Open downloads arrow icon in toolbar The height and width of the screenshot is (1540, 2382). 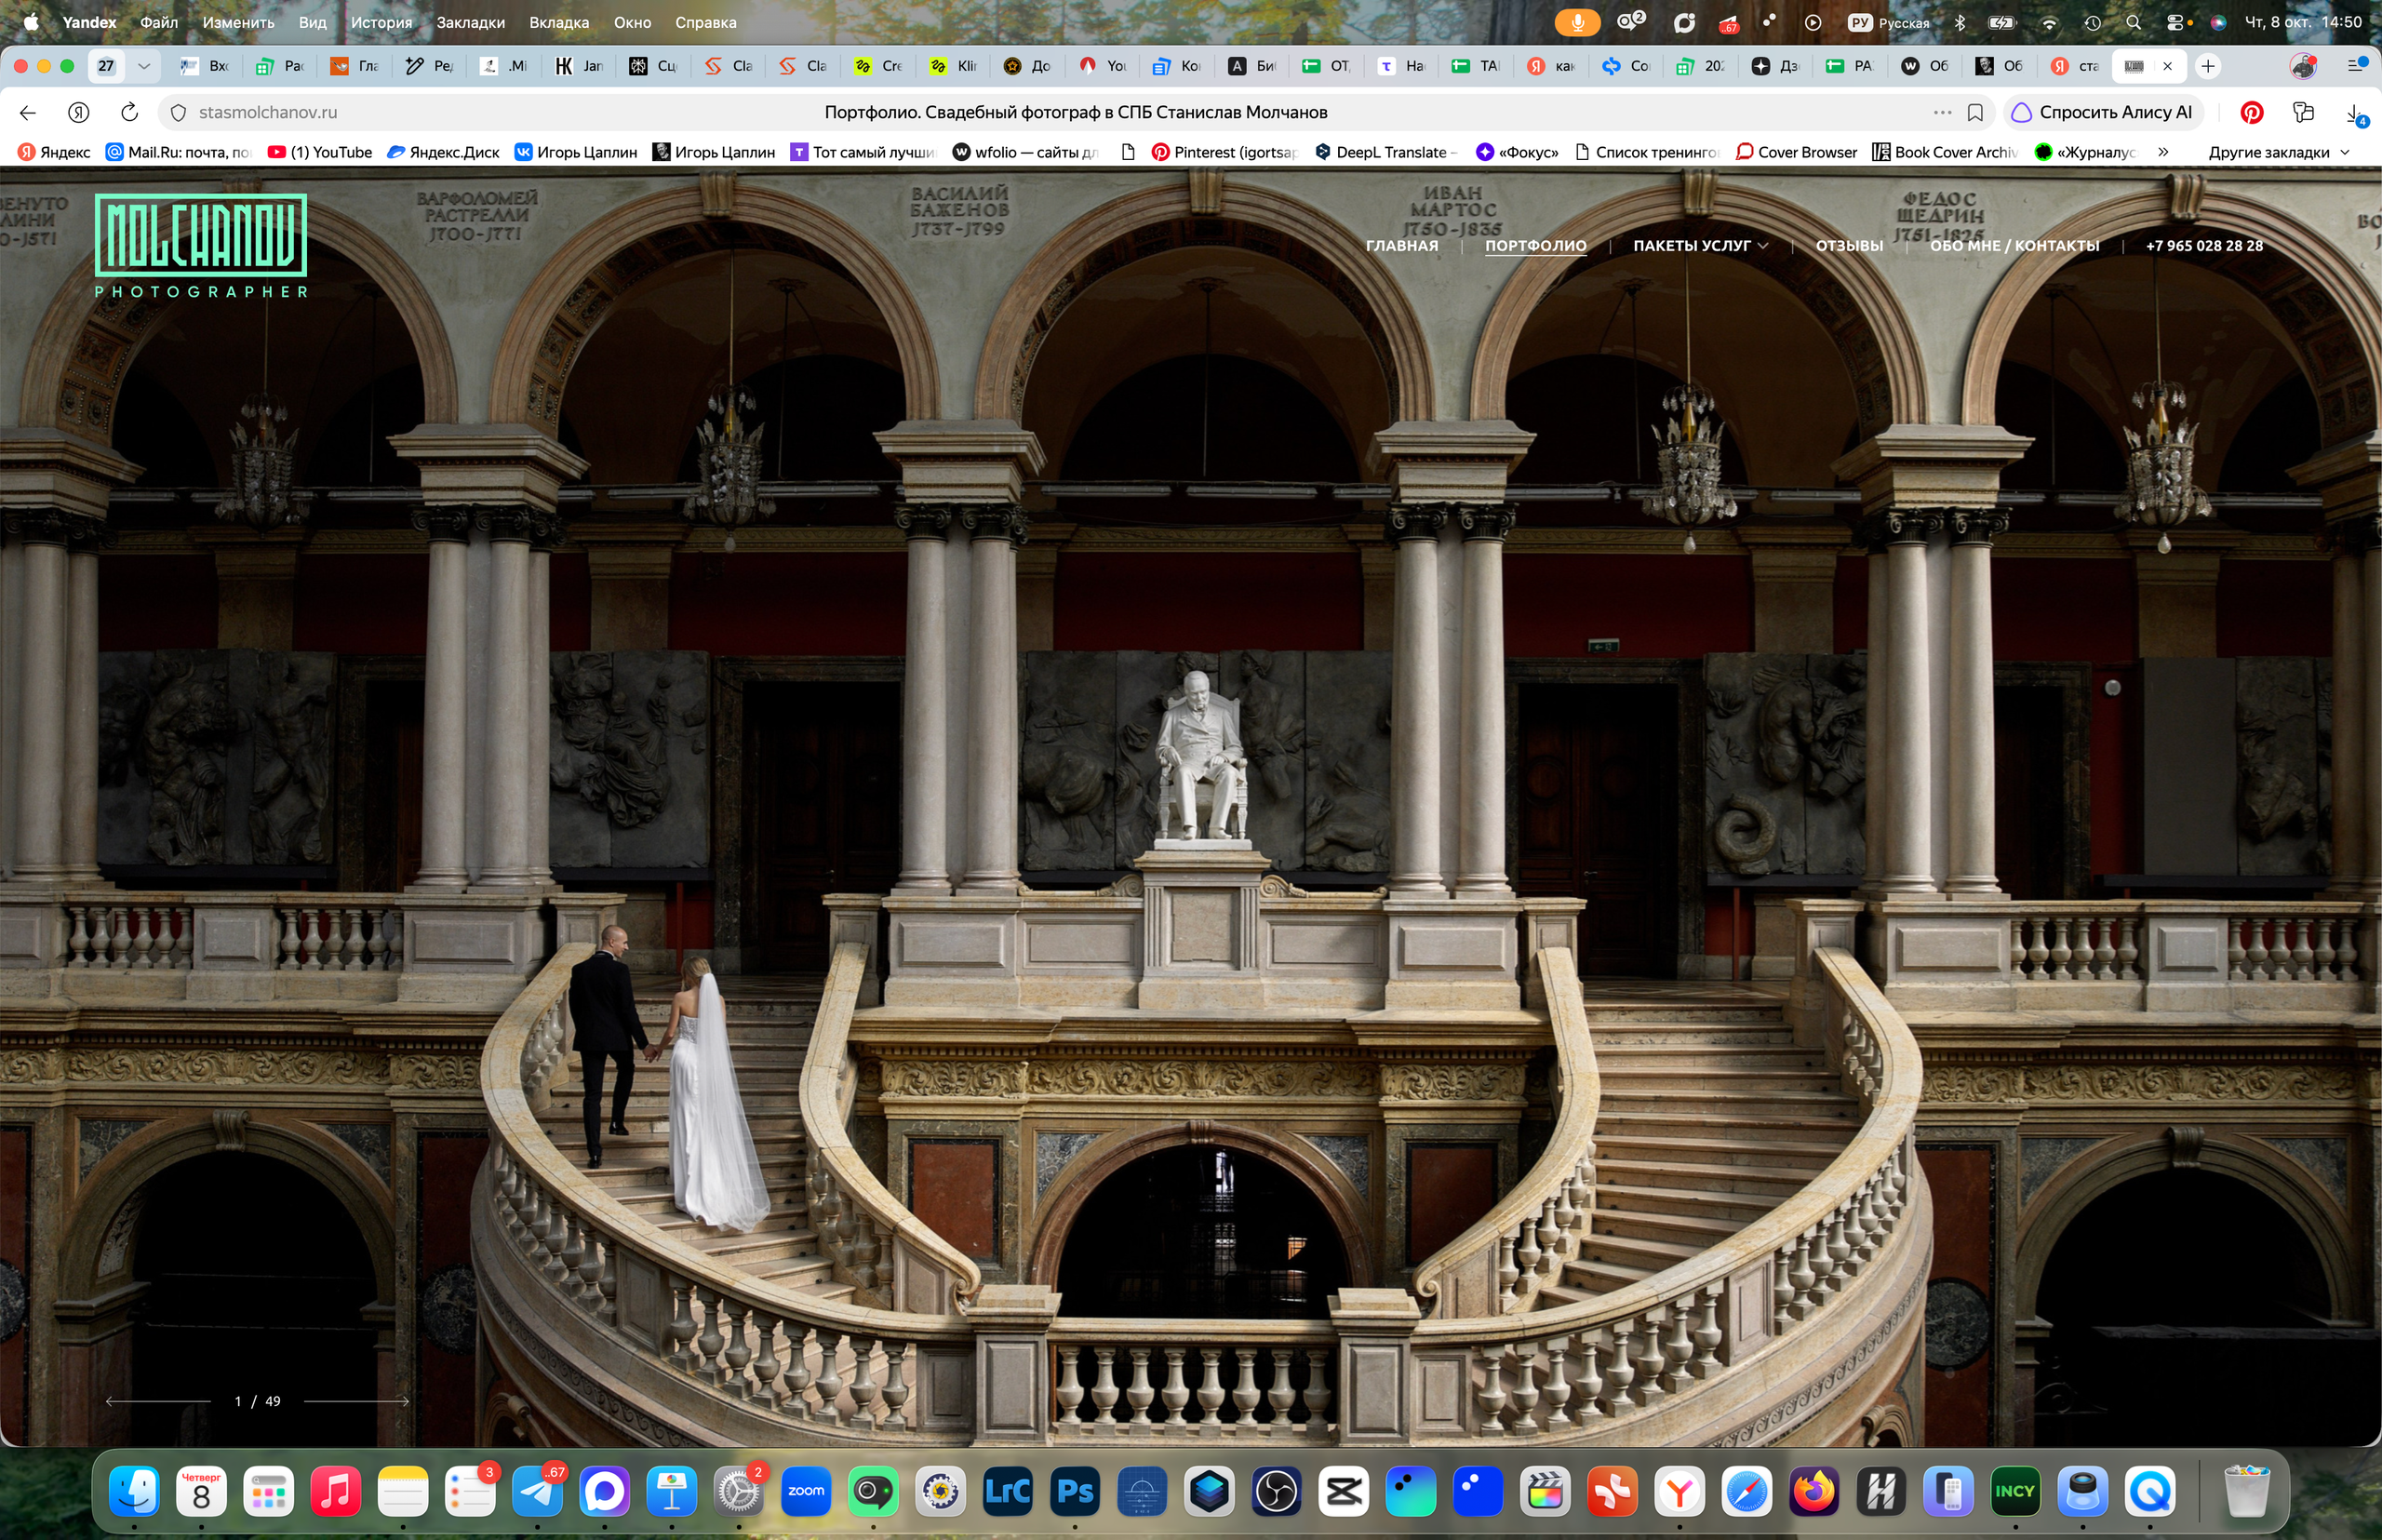(x=2355, y=113)
